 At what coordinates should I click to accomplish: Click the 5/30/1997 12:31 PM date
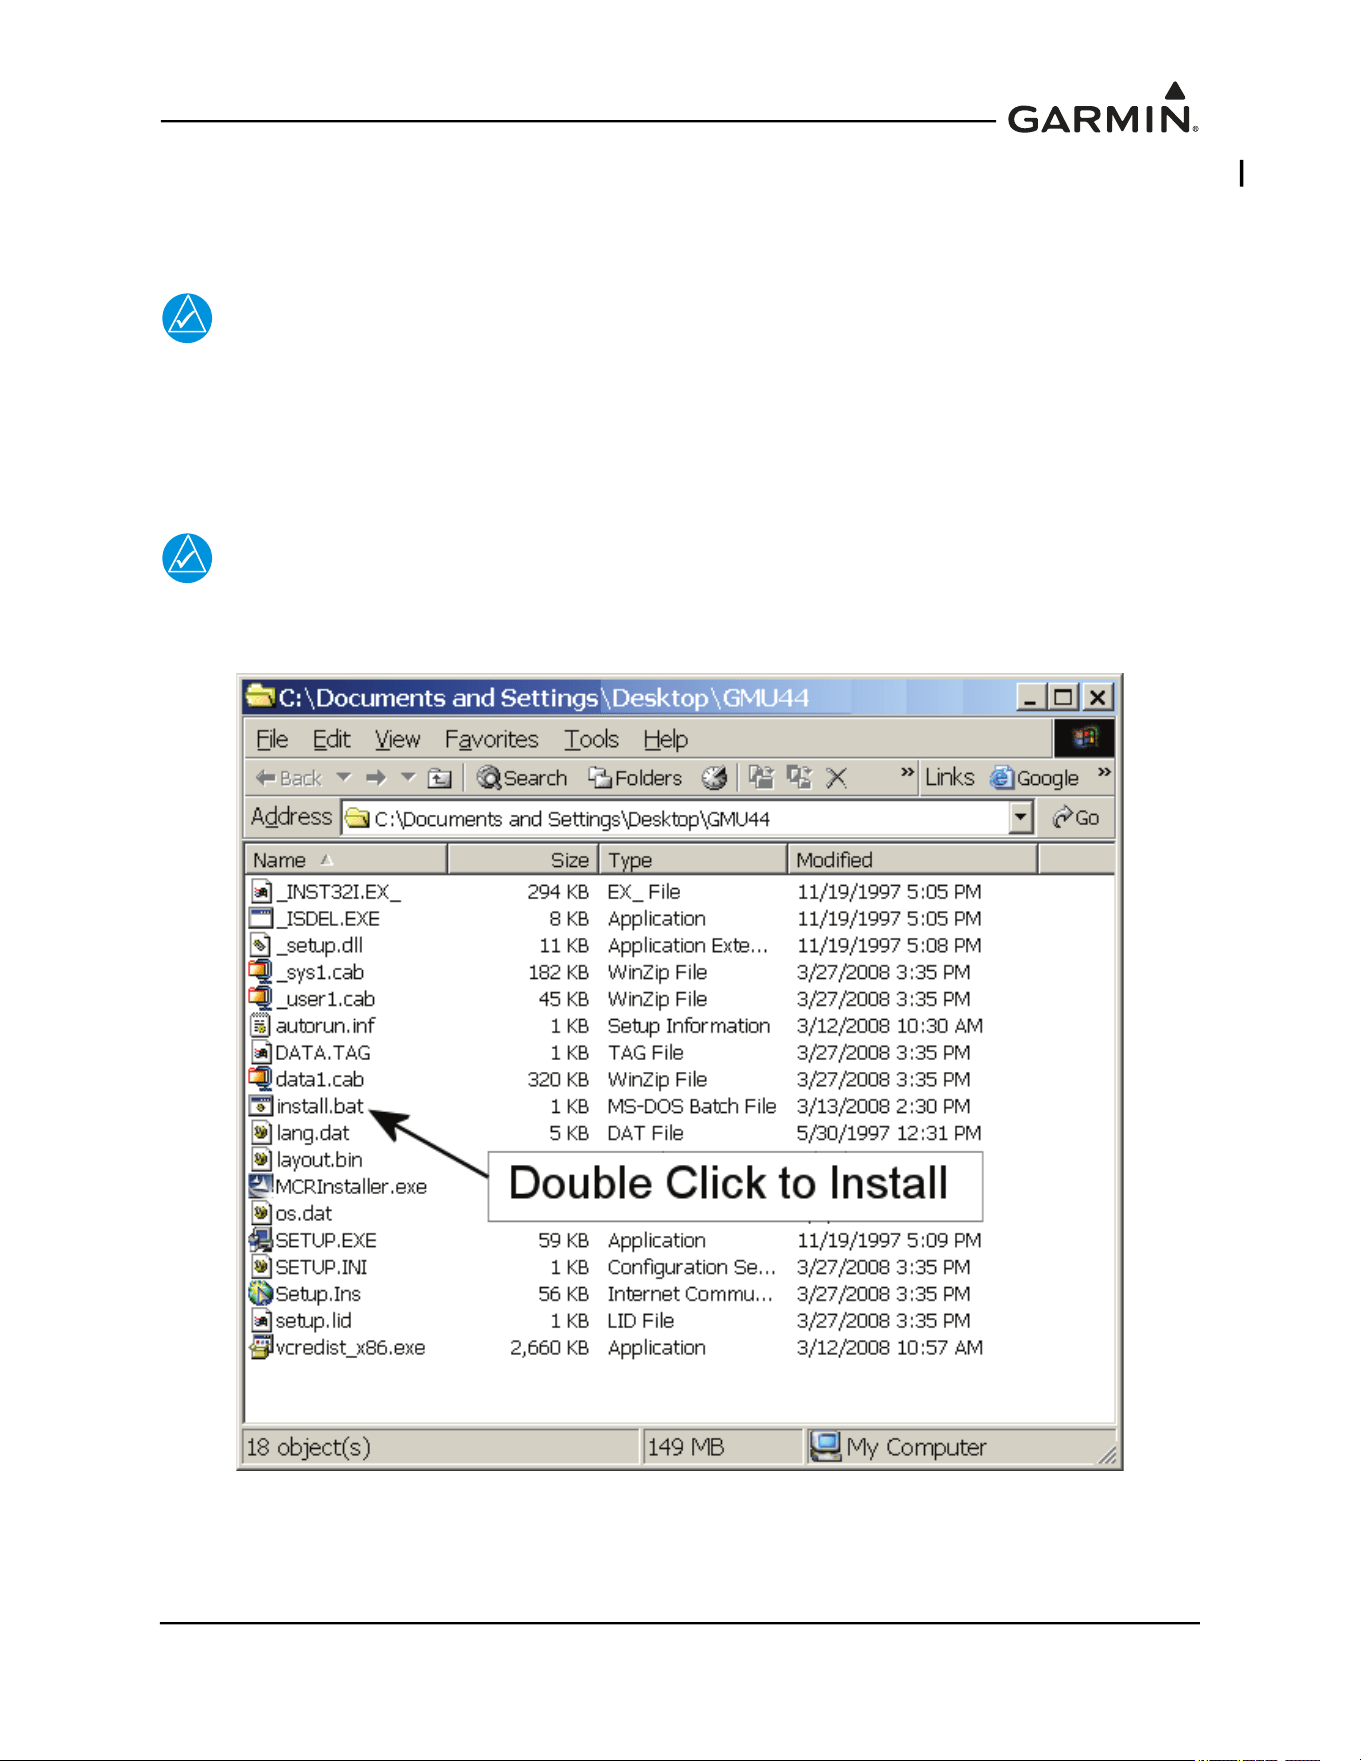click(889, 1133)
